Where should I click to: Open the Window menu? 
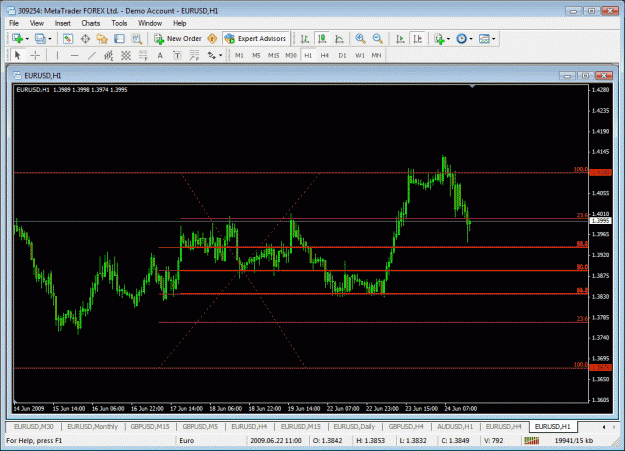point(150,23)
